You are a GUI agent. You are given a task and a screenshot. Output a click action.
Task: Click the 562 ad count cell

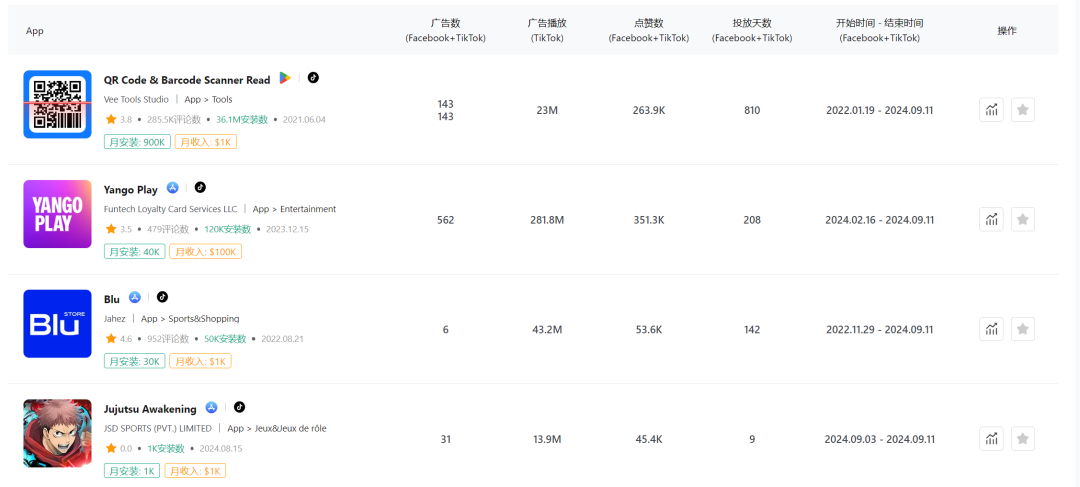(x=446, y=220)
